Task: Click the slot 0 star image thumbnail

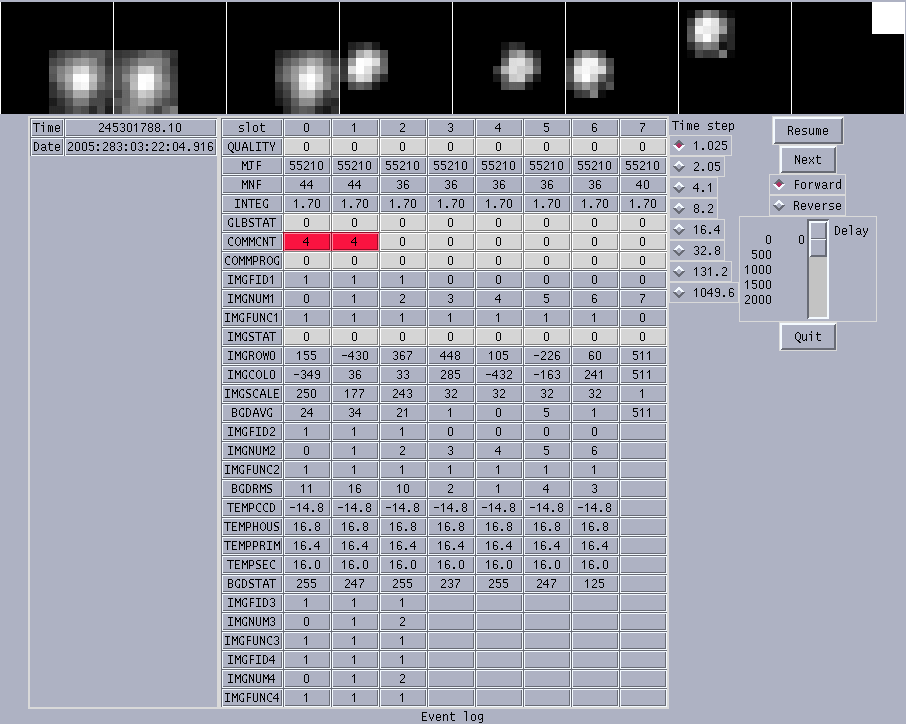Action: 57,58
